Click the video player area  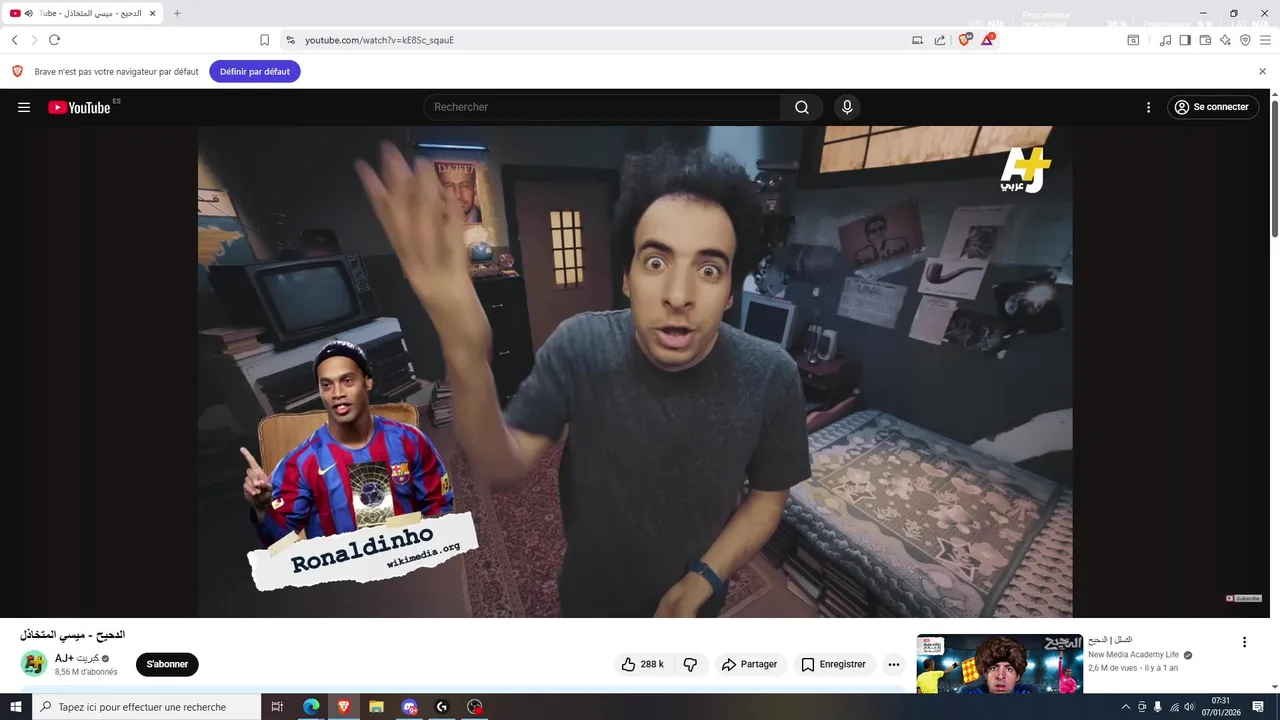635,371
